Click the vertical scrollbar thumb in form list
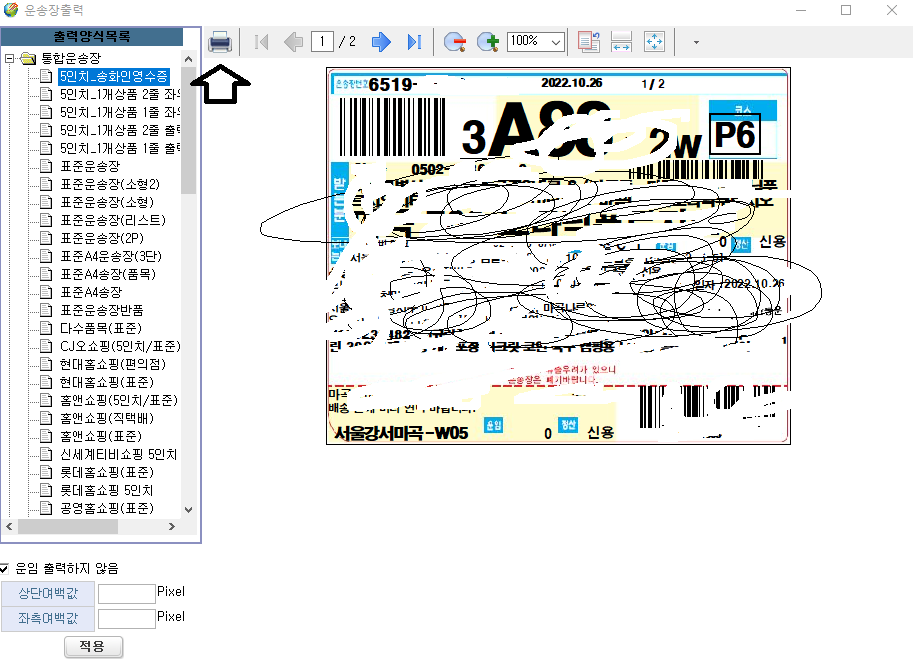The height and width of the screenshot is (661, 913). click(188, 130)
